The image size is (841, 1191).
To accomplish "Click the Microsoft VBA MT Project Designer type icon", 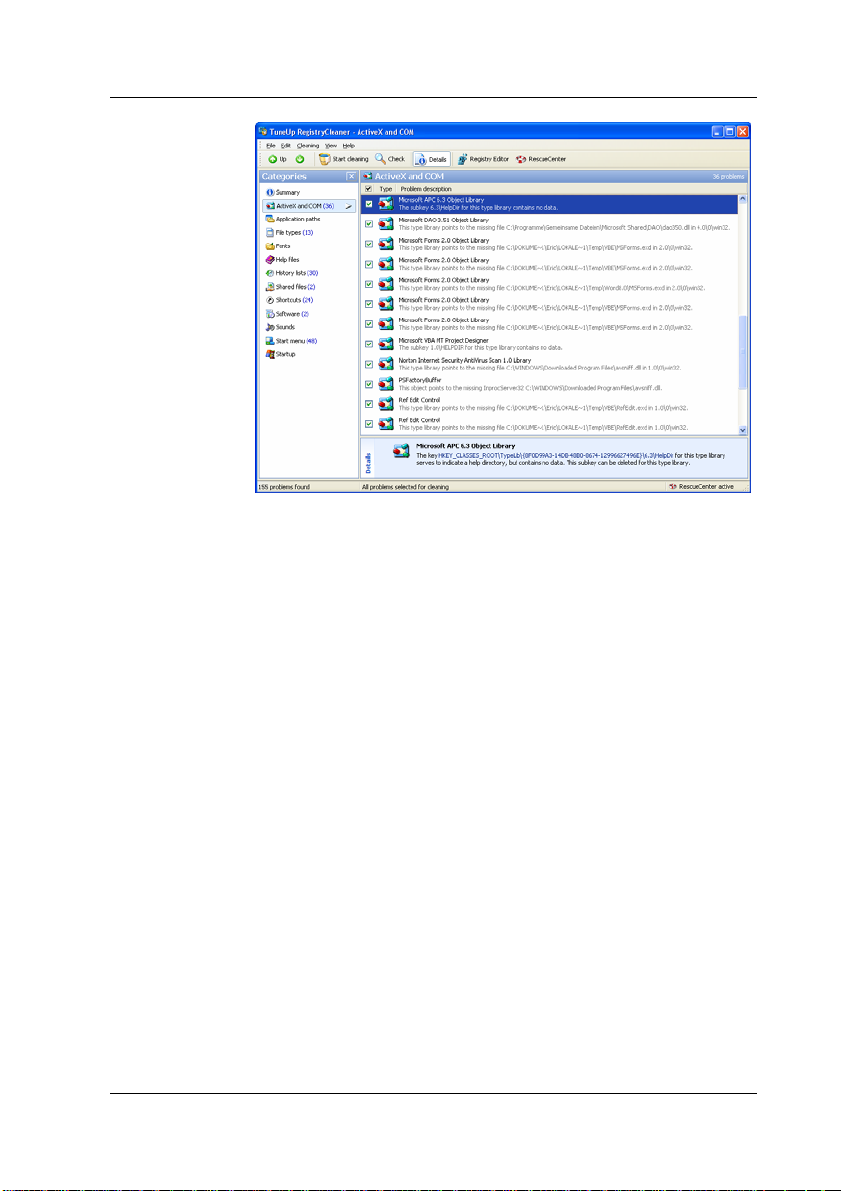I will tap(386, 344).
